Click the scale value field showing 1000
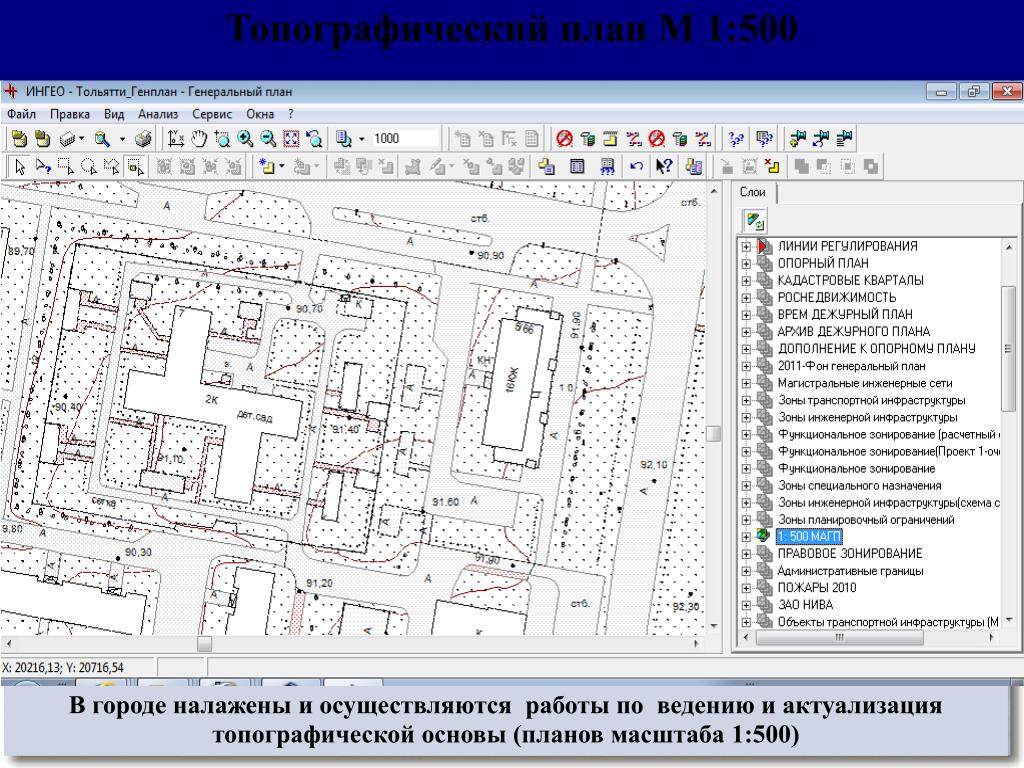The width and height of the screenshot is (1024, 768). coord(405,138)
